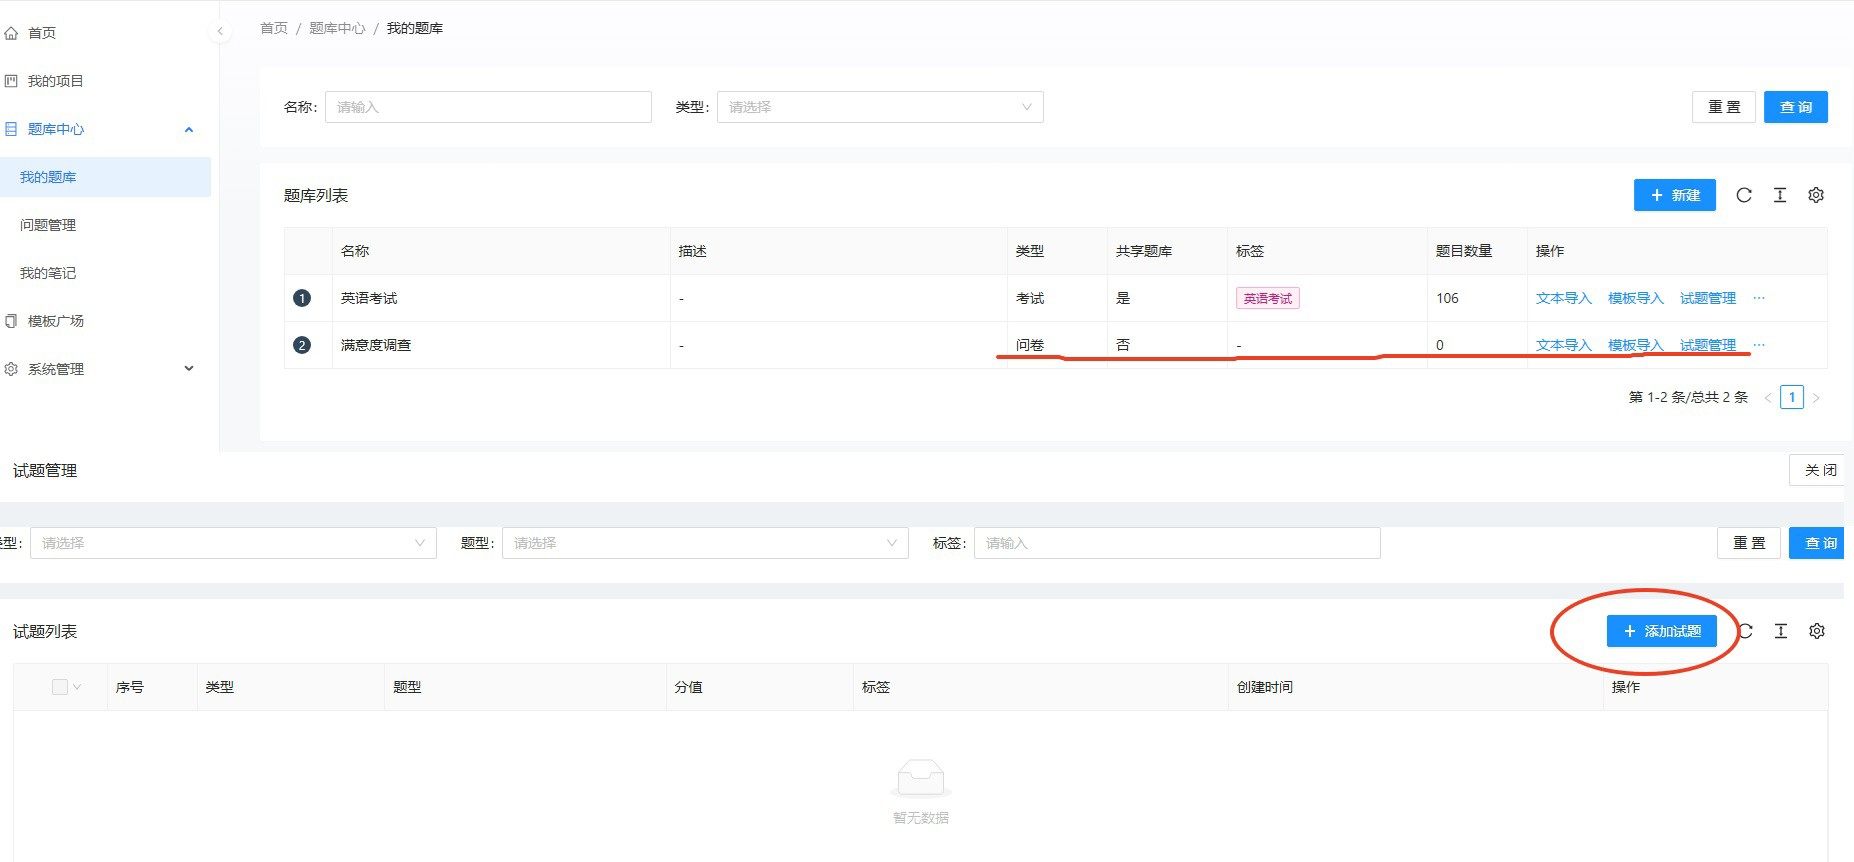
Task: Collapse the sidebar with the arrow icon
Action: [x=220, y=31]
